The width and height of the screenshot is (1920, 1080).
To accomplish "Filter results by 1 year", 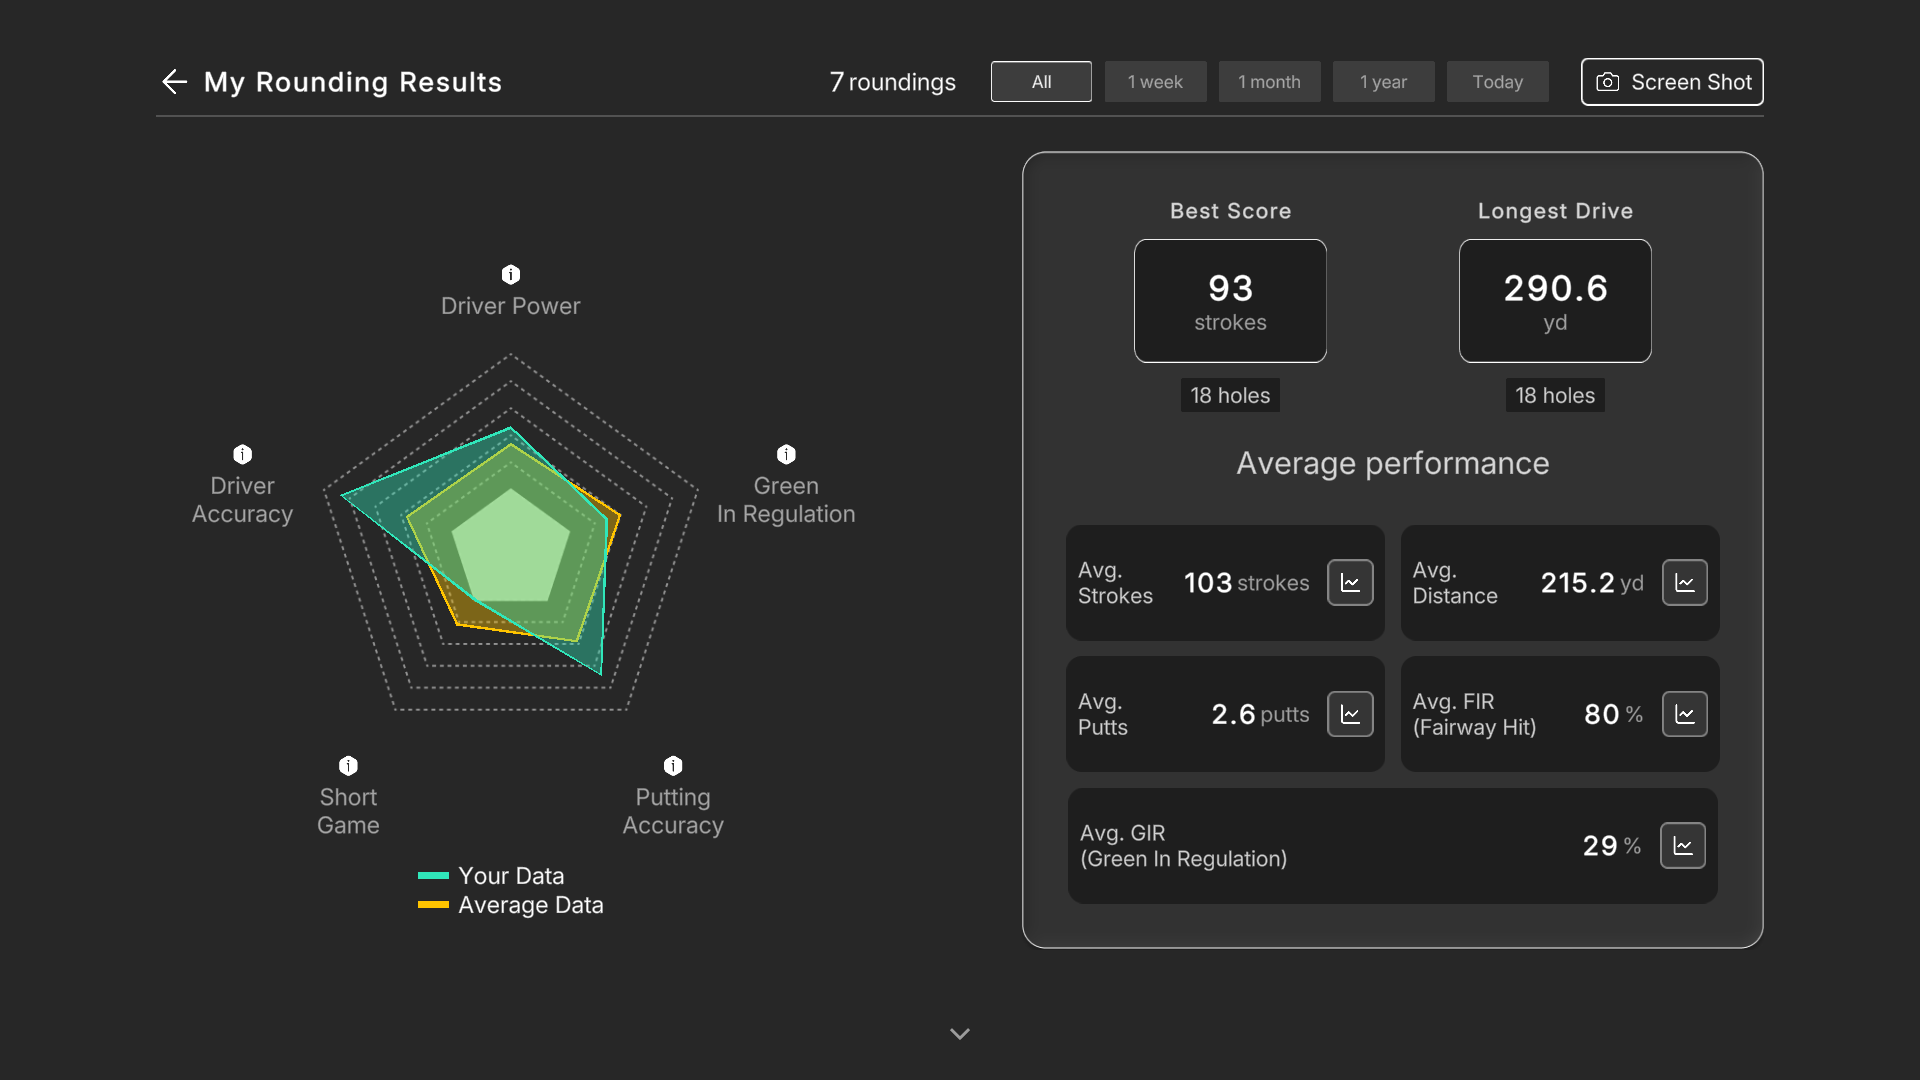I will pyautogui.click(x=1383, y=82).
